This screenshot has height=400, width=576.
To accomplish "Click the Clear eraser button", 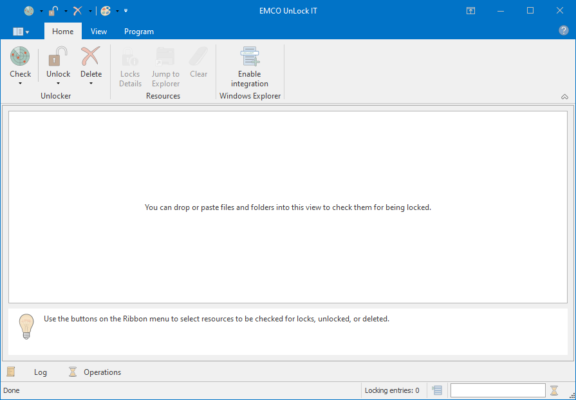I will [198, 62].
